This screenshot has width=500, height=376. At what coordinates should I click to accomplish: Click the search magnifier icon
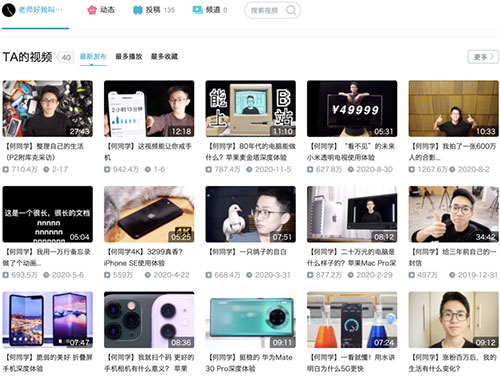(291, 10)
